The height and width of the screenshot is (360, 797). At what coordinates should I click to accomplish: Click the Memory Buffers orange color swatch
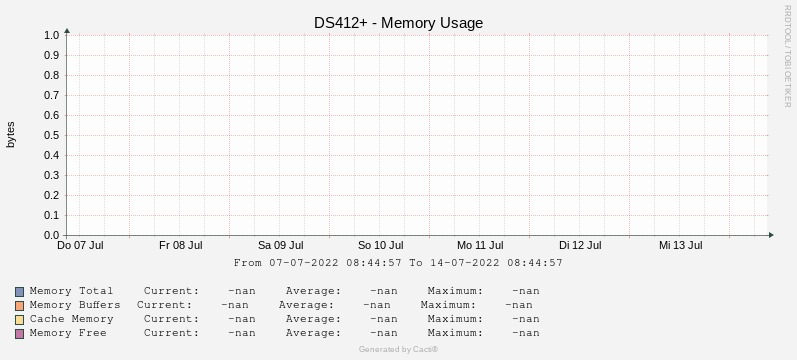(x=20, y=306)
